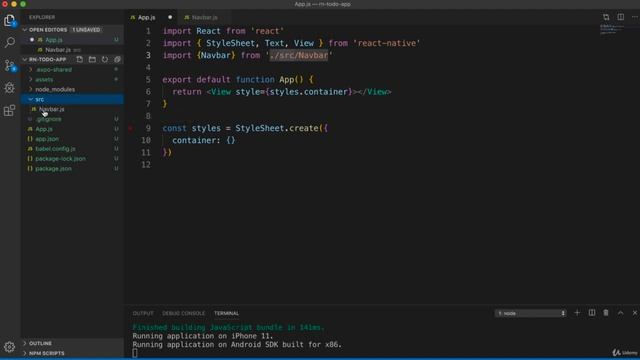This screenshot has height=360, width=640.
Task: Click the code minimap preview
Action: pyautogui.click(x=612, y=29)
